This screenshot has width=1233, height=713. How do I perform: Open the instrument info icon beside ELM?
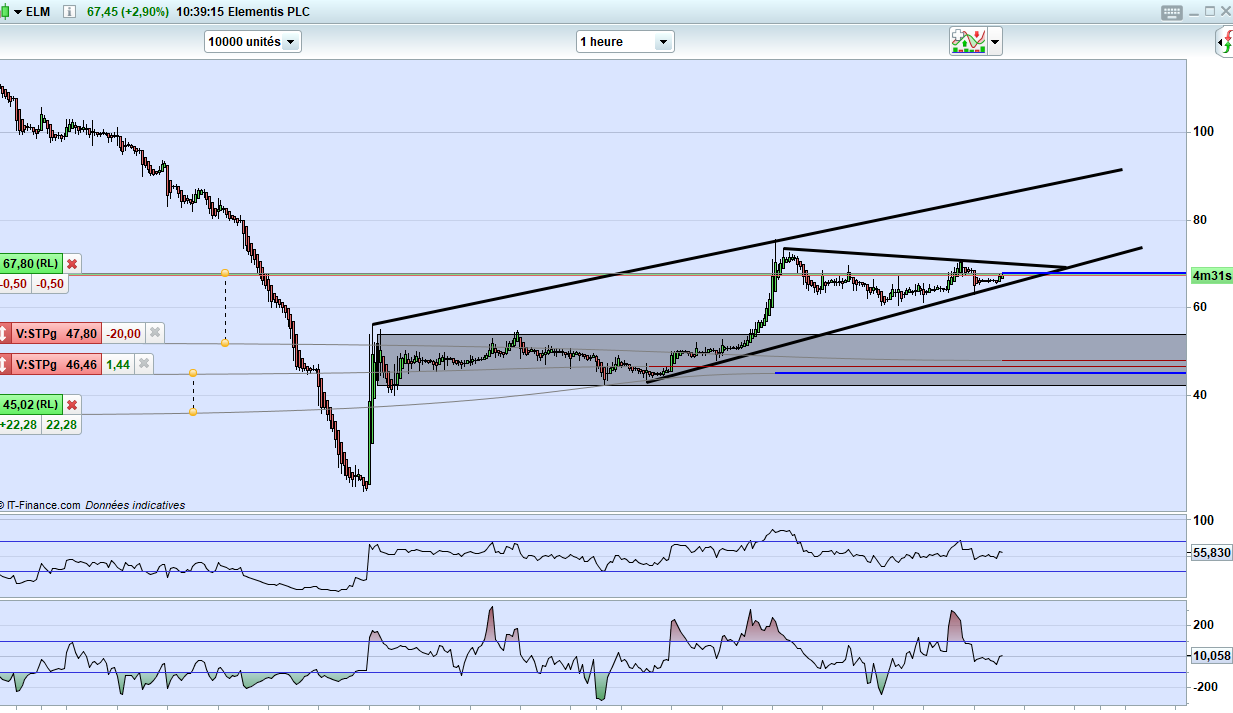68,12
